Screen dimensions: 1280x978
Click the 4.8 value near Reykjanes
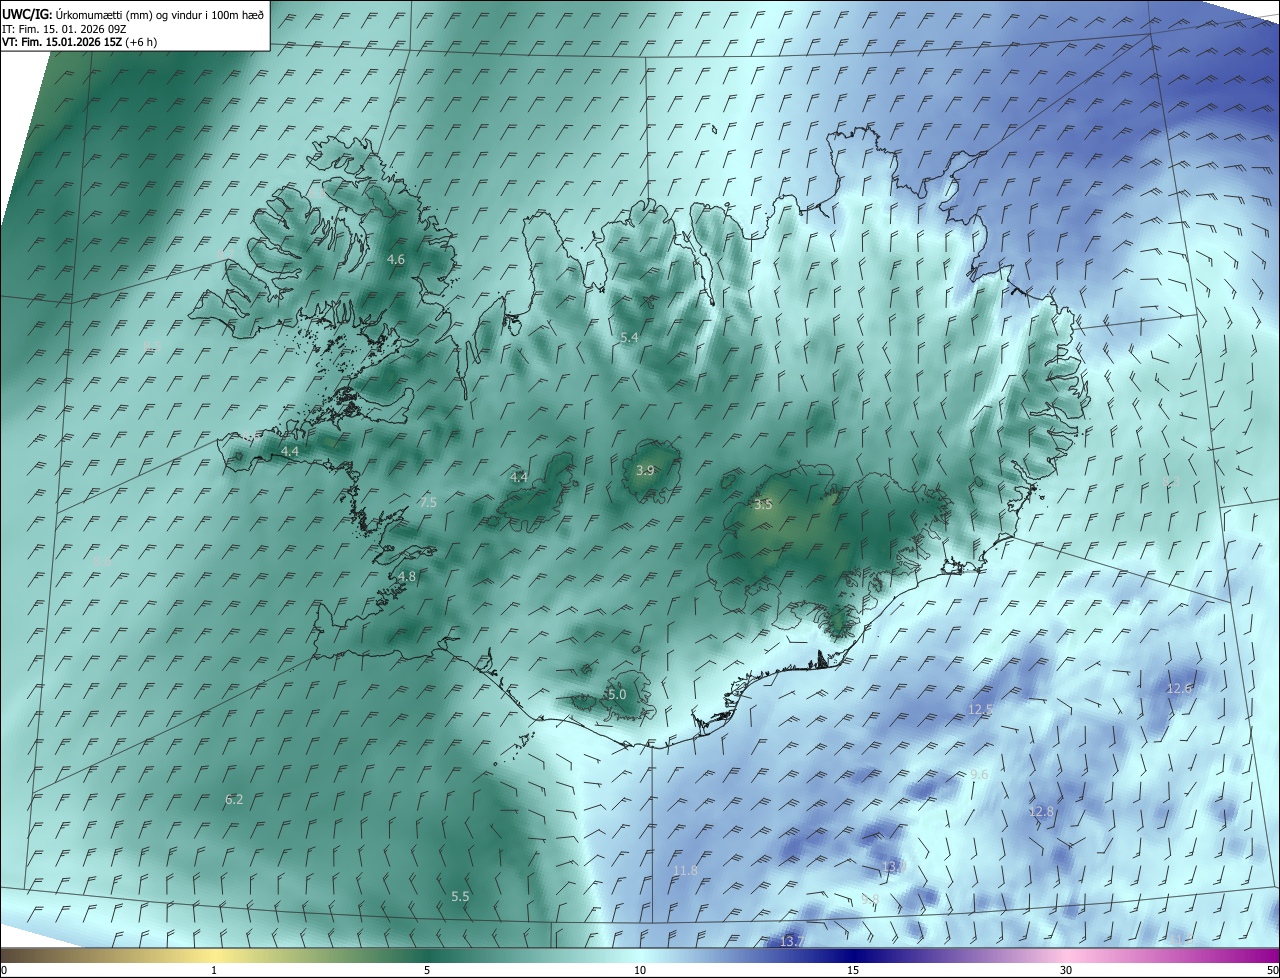coord(406,577)
